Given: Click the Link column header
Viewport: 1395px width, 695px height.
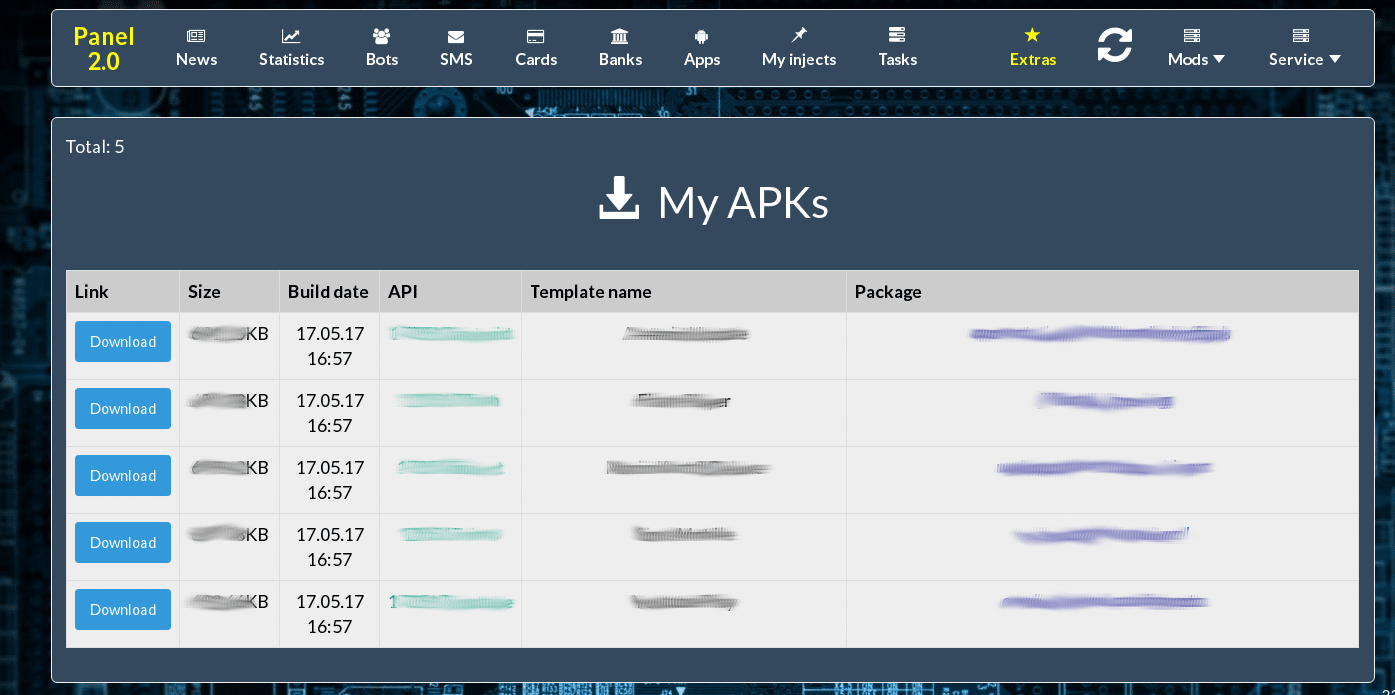Looking at the screenshot, I should point(123,292).
